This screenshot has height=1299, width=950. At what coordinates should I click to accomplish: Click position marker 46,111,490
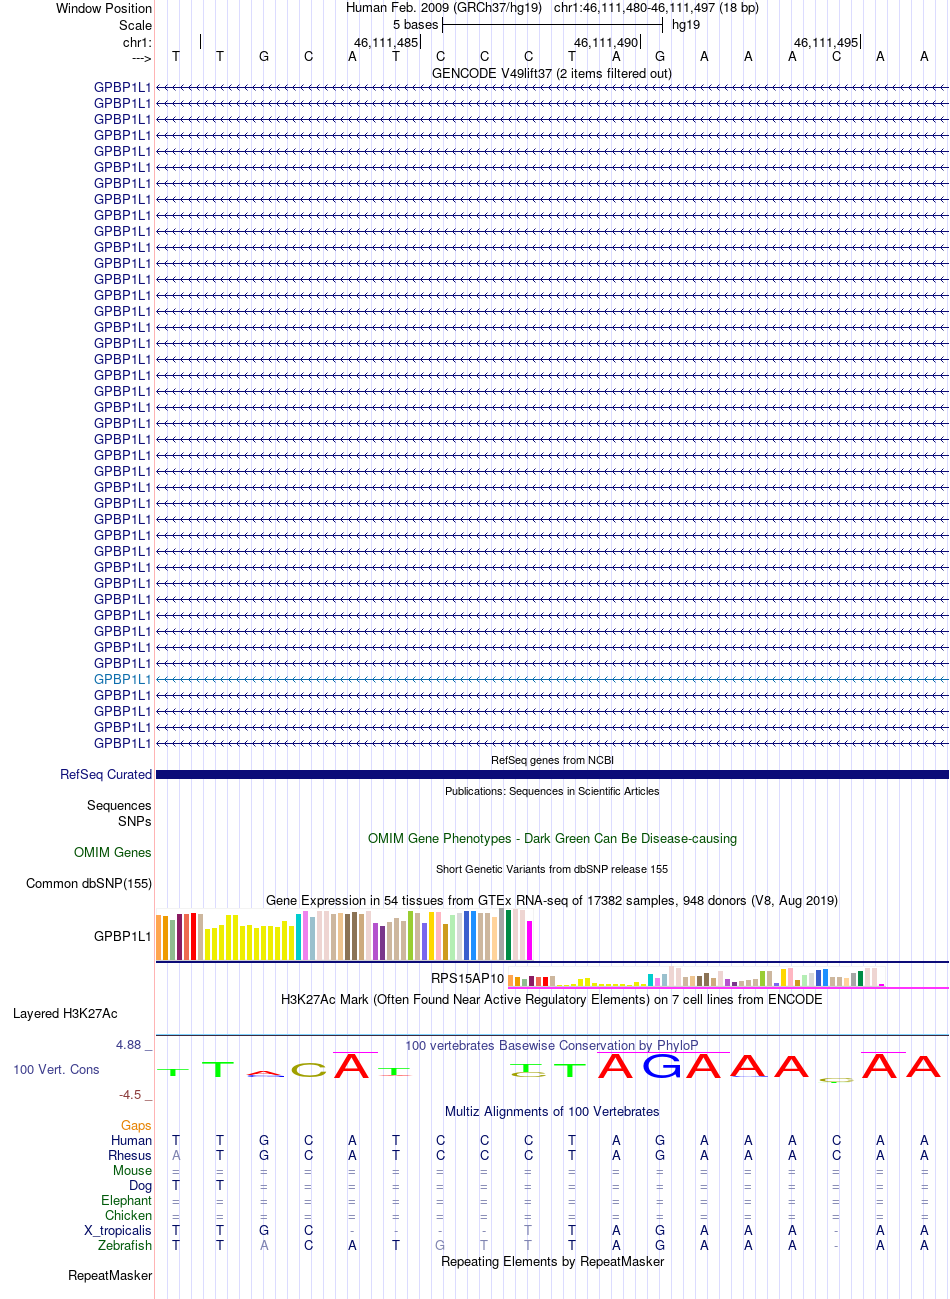click(606, 43)
